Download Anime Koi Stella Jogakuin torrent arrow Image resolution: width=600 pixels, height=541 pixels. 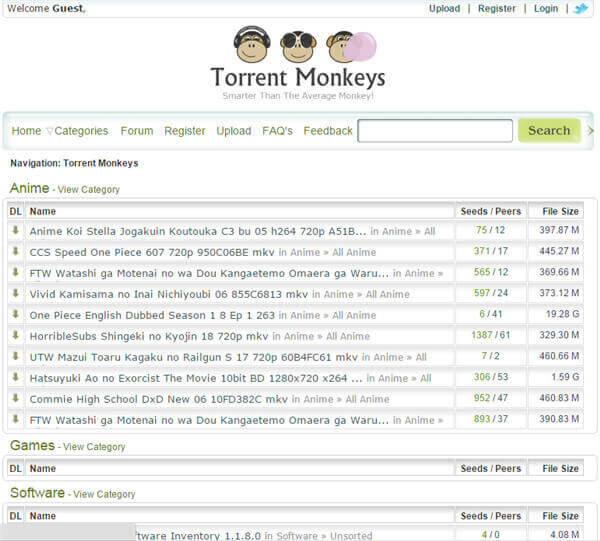coord(16,230)
